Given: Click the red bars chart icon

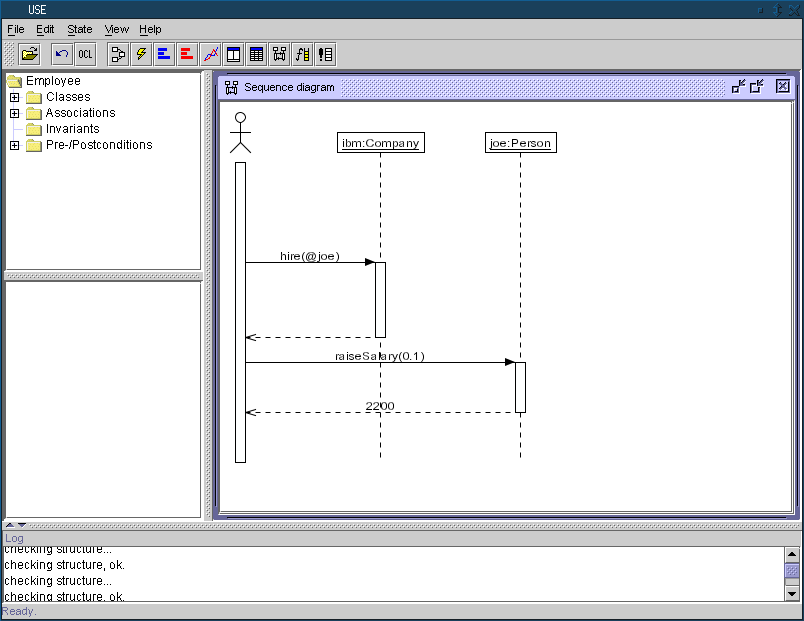Looking at the screenshot, I should click(x=187, y=54).
